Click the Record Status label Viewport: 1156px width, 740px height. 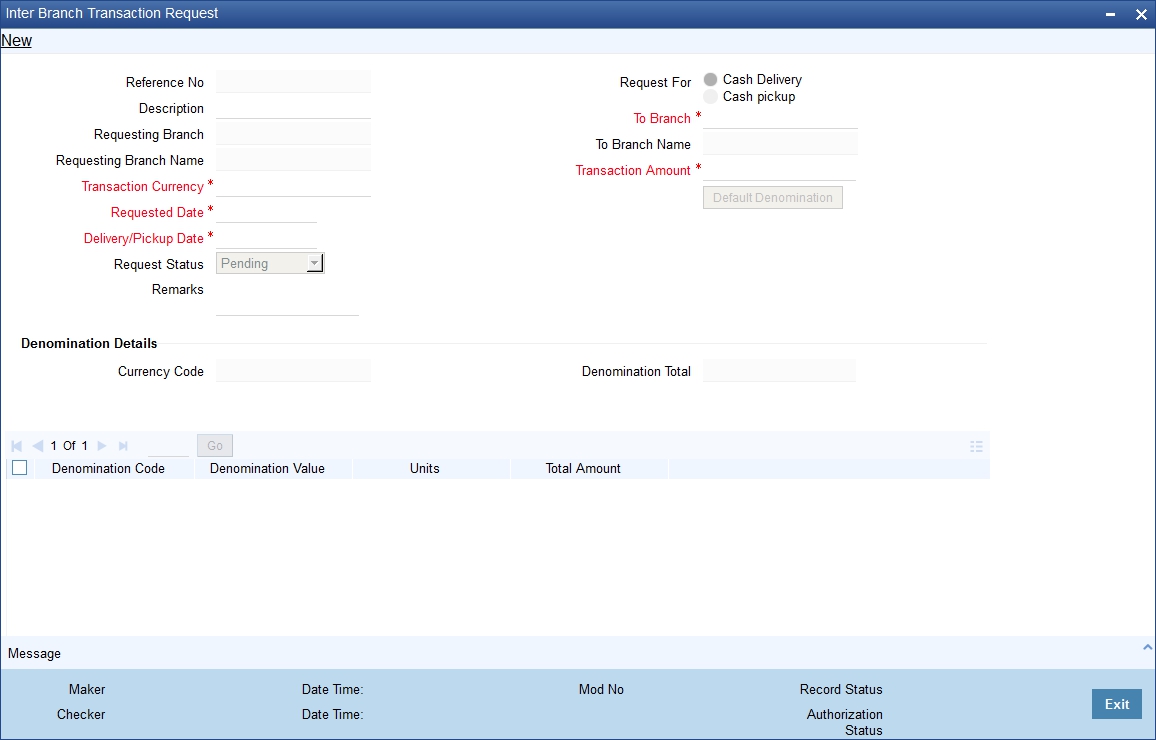841,690
